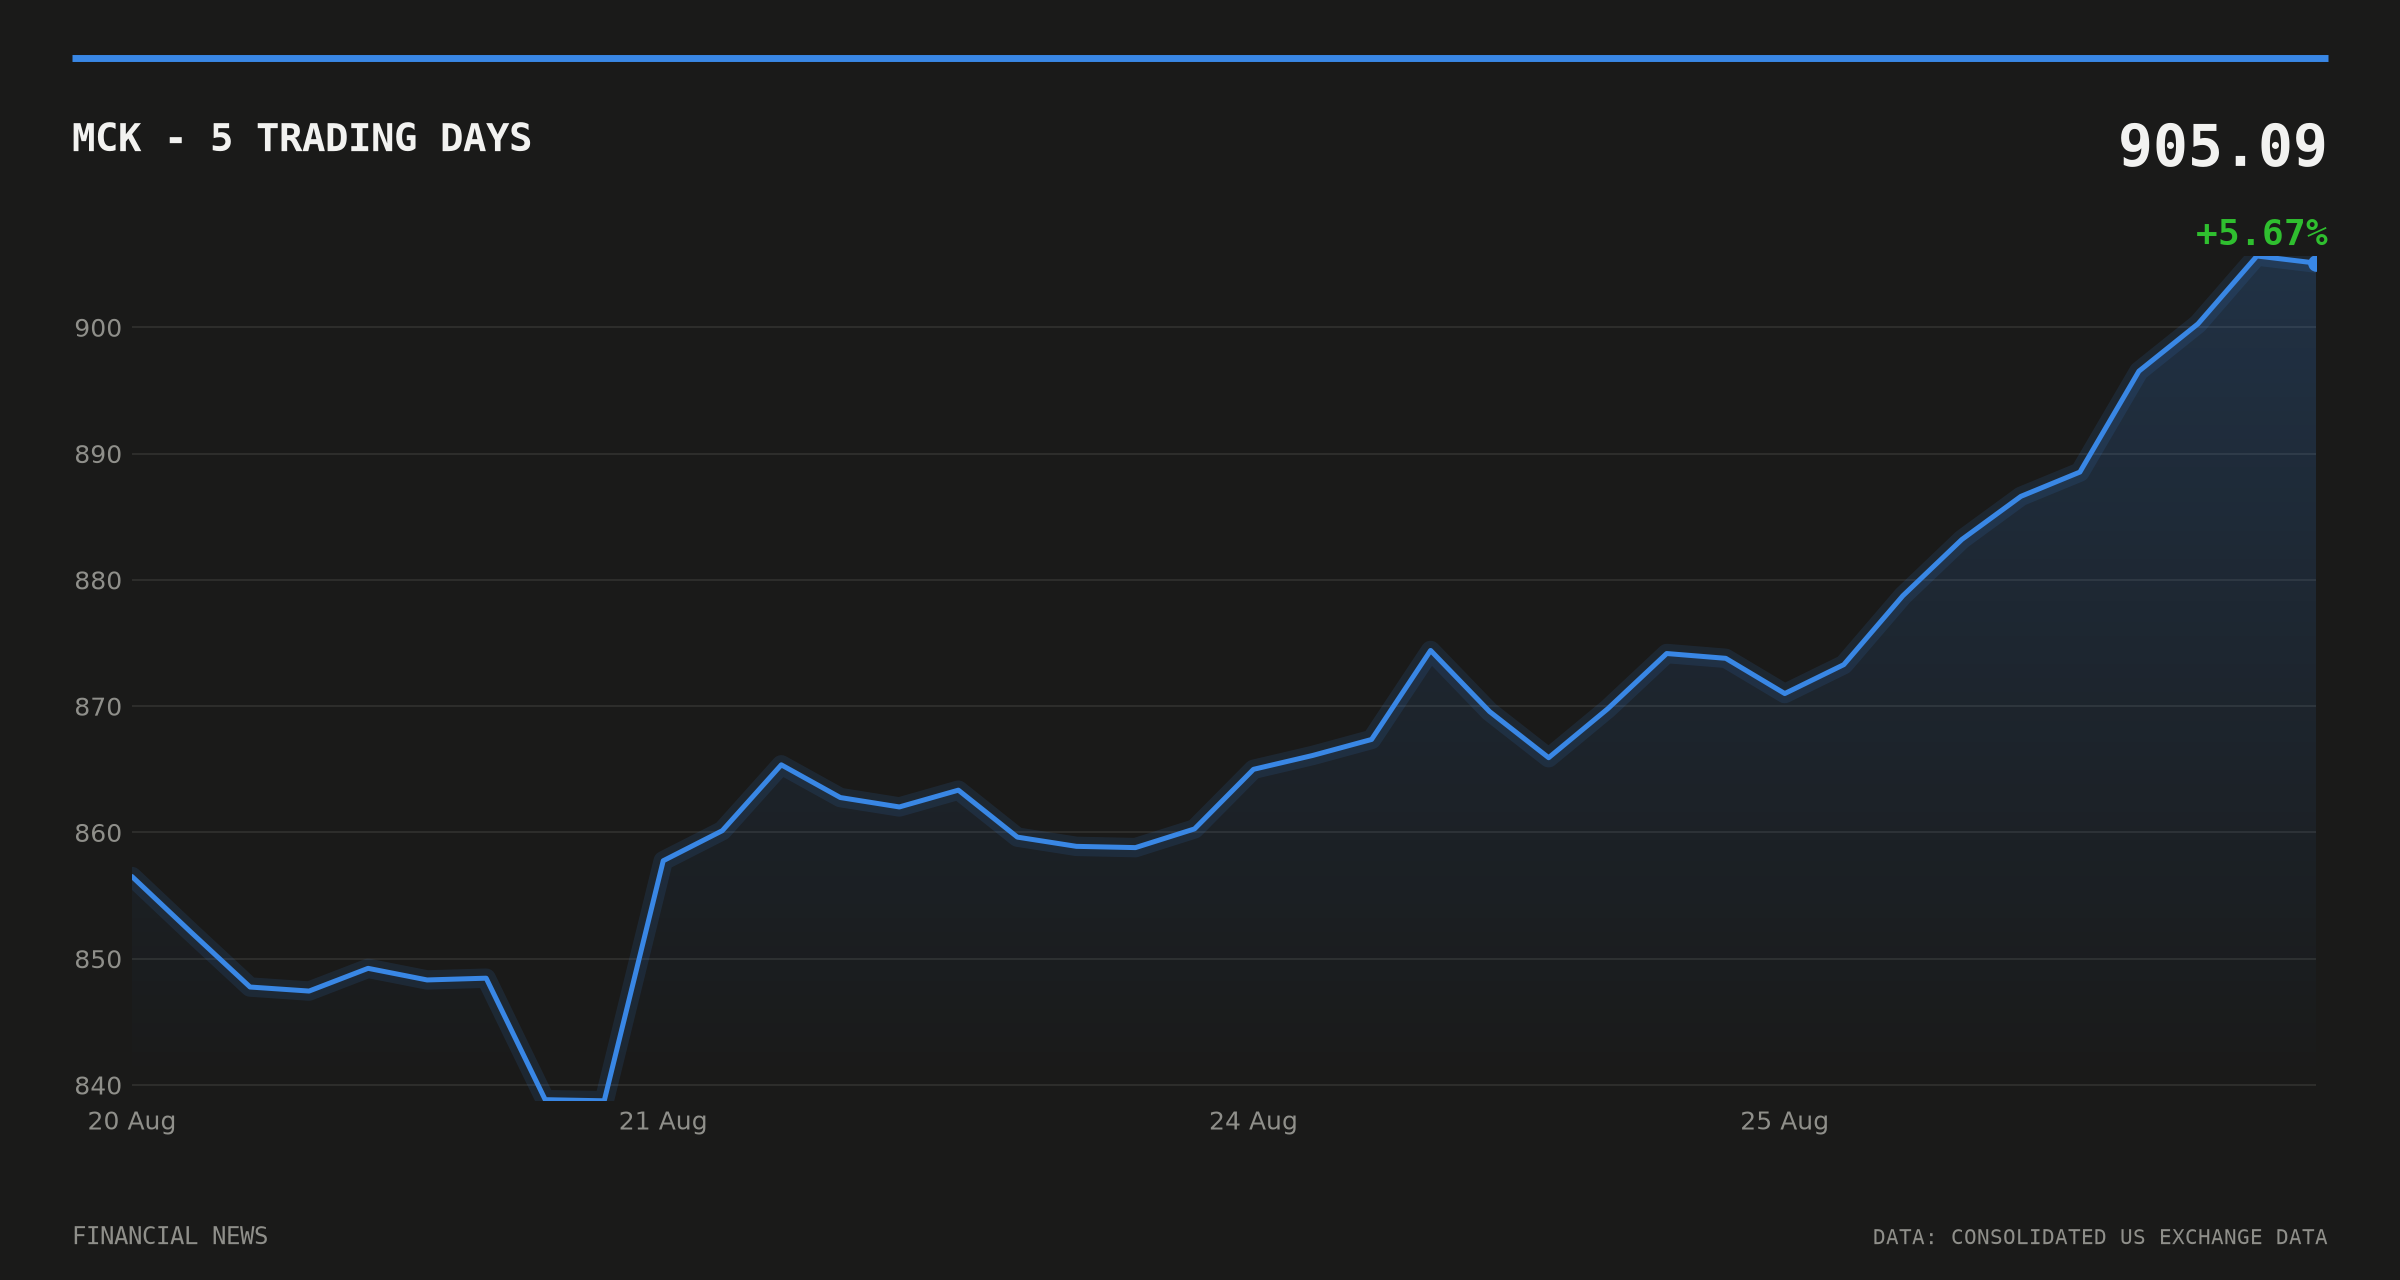The width and height of the screenshot is (2400, 1280).
Task: Click the blue header bar at top
Action: point(1200,58)
